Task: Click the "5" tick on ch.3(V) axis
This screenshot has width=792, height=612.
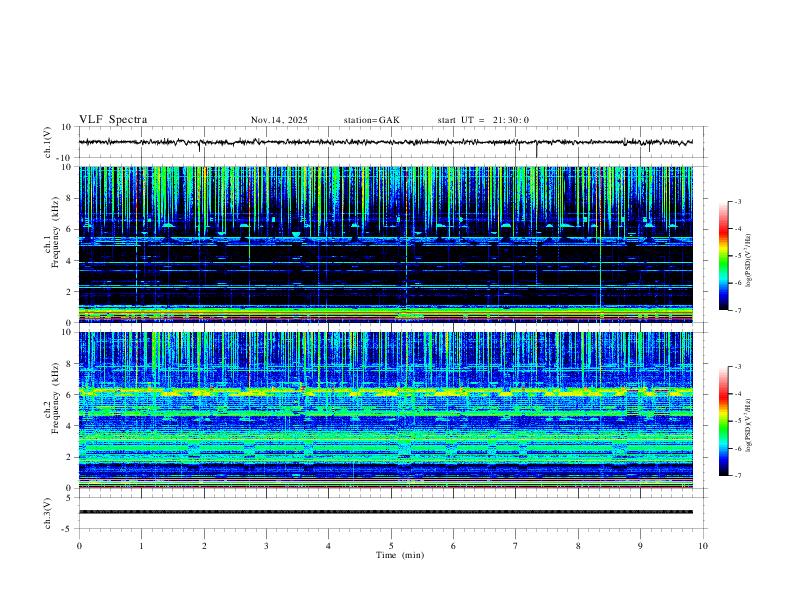Action: point(70,498)
